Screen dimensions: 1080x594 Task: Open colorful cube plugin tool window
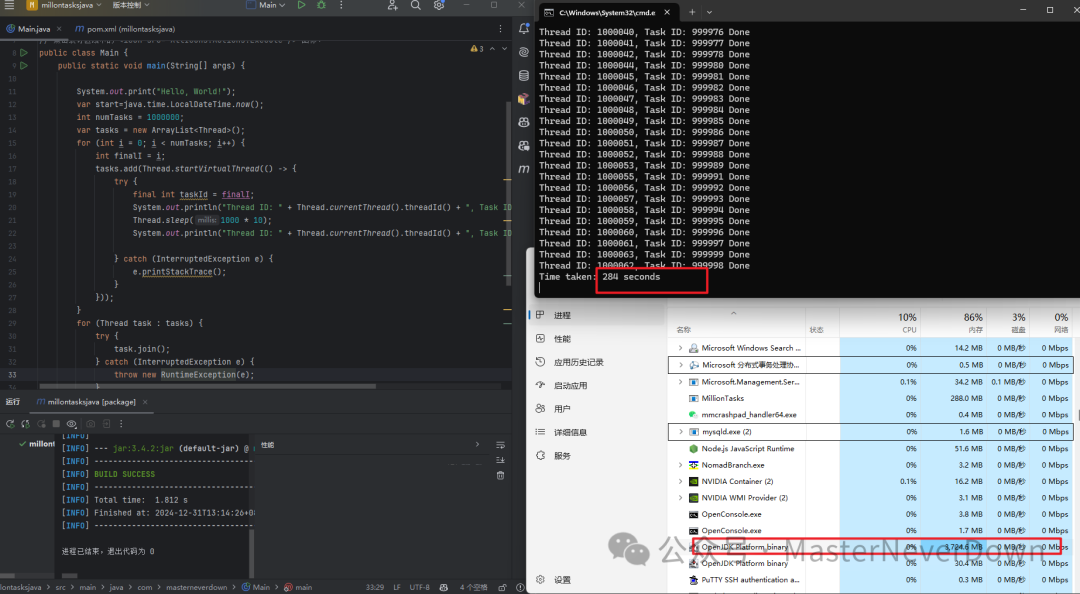[523, 99]
